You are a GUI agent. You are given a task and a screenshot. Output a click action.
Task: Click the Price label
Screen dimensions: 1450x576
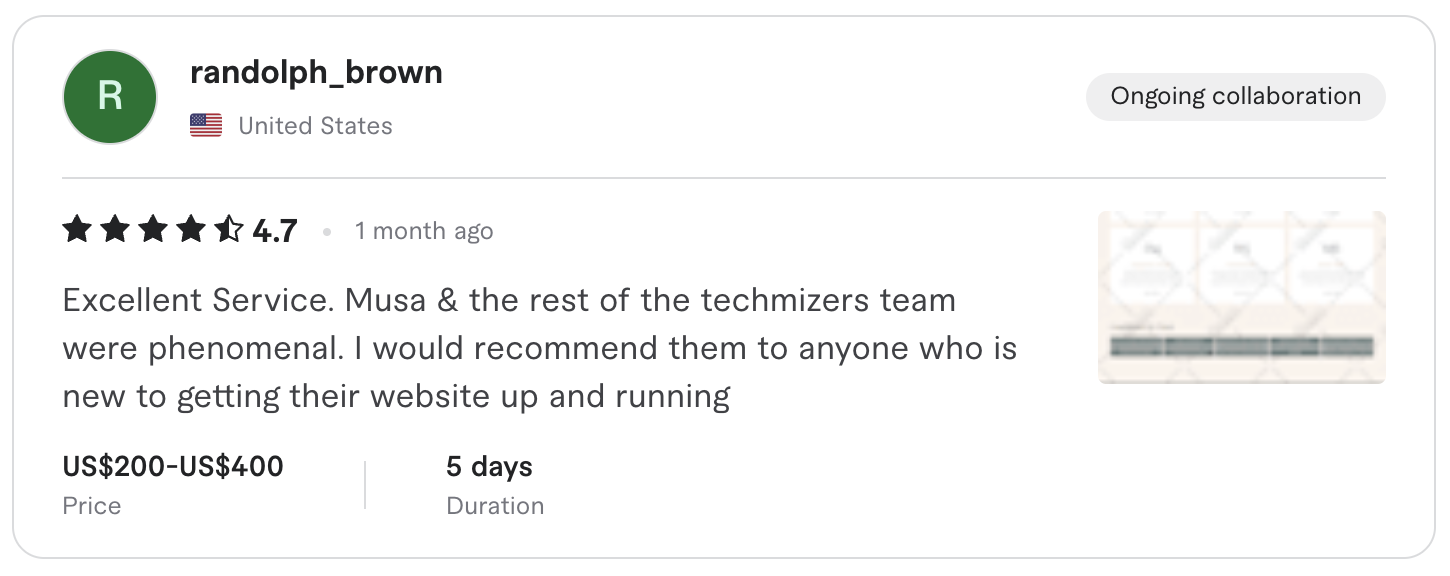coord(92,506)
